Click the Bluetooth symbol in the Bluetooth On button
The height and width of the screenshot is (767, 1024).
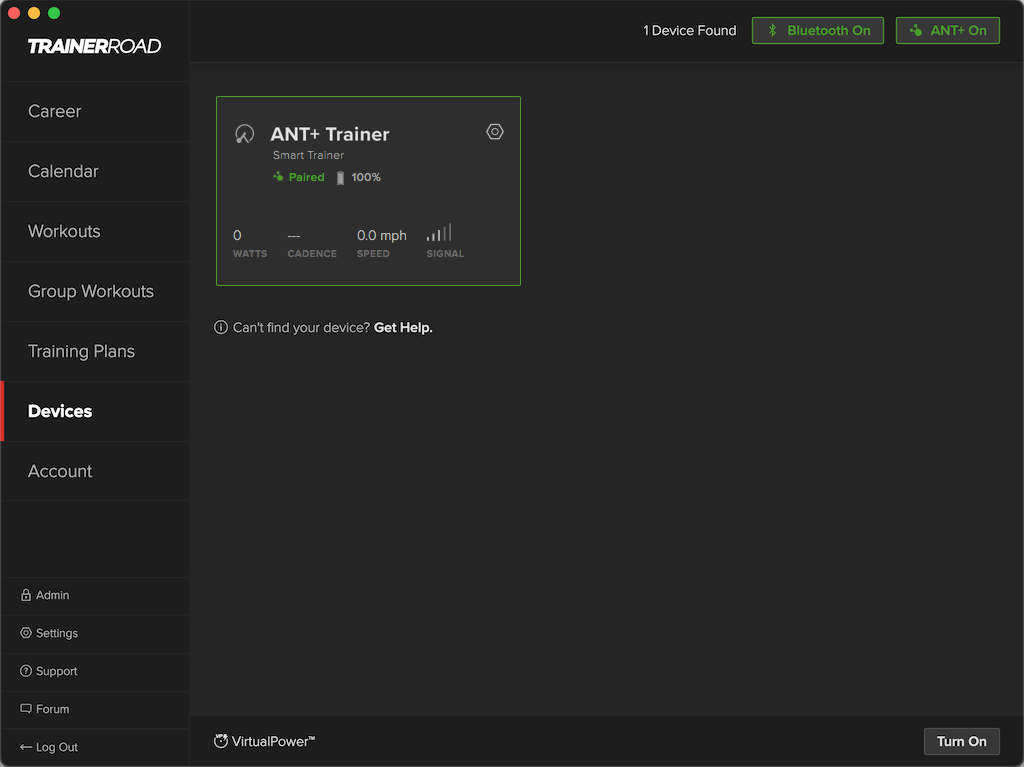[x=773, y=31]
